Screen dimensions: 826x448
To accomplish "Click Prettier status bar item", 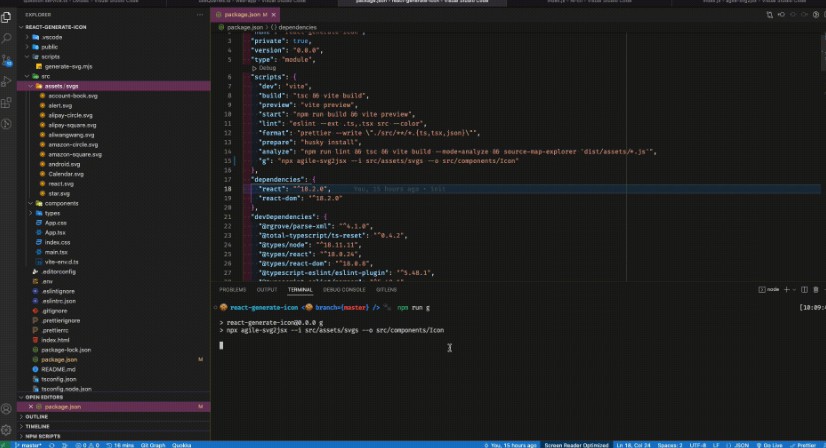I will click(x=803, y=445).
